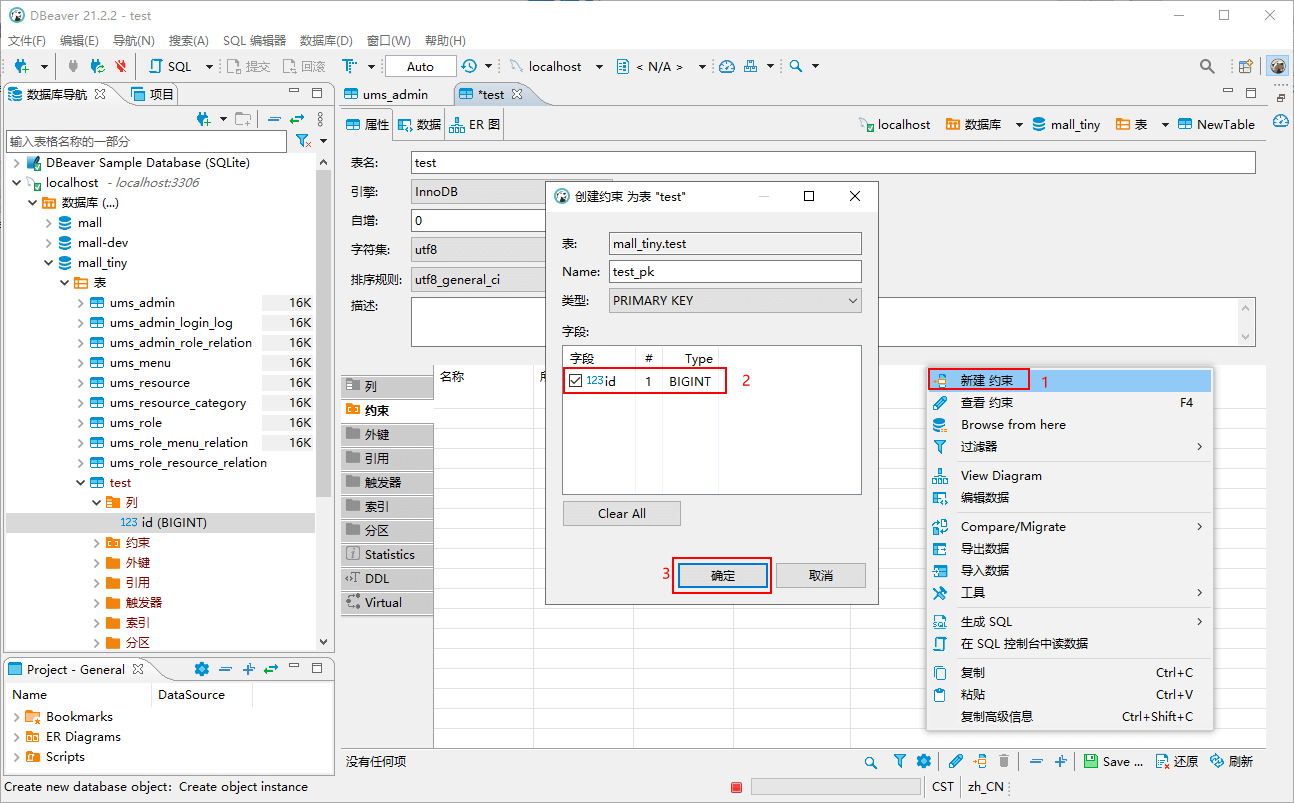The height and width of the screenshot is (803, 1294).
Task: Choose 导出数据 in context menu
Action: [1068, 549]
